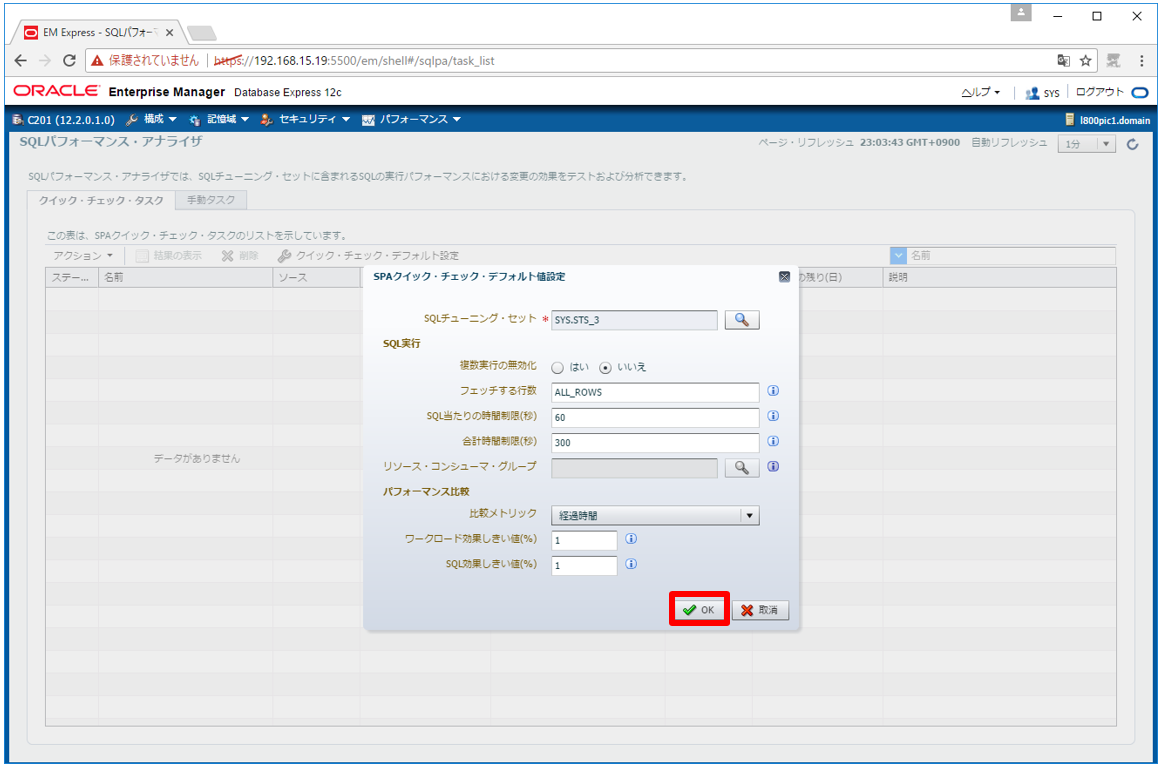The width and height of the screenshot is (1161, 768).
Task: Show info for rows to fetch field
Action: coord(773,391)
